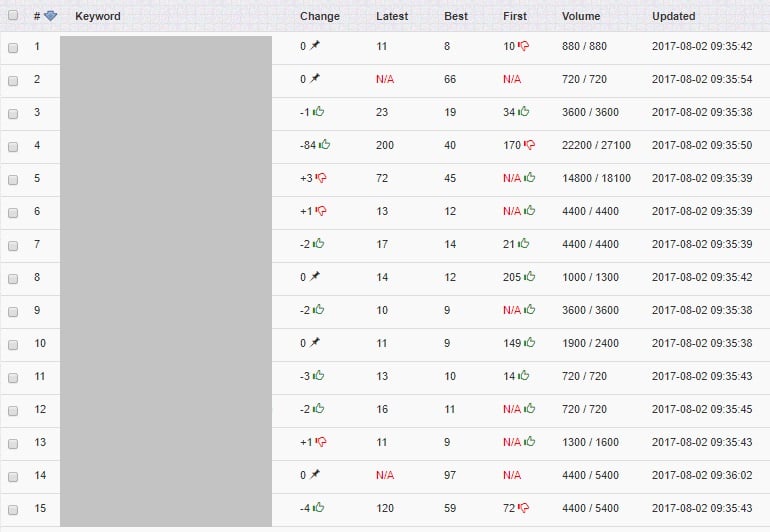Image resolution: width=770 pixels, height=532 pixels.
Task: Sort table by Change column header
Action: [x=320, y=16]
